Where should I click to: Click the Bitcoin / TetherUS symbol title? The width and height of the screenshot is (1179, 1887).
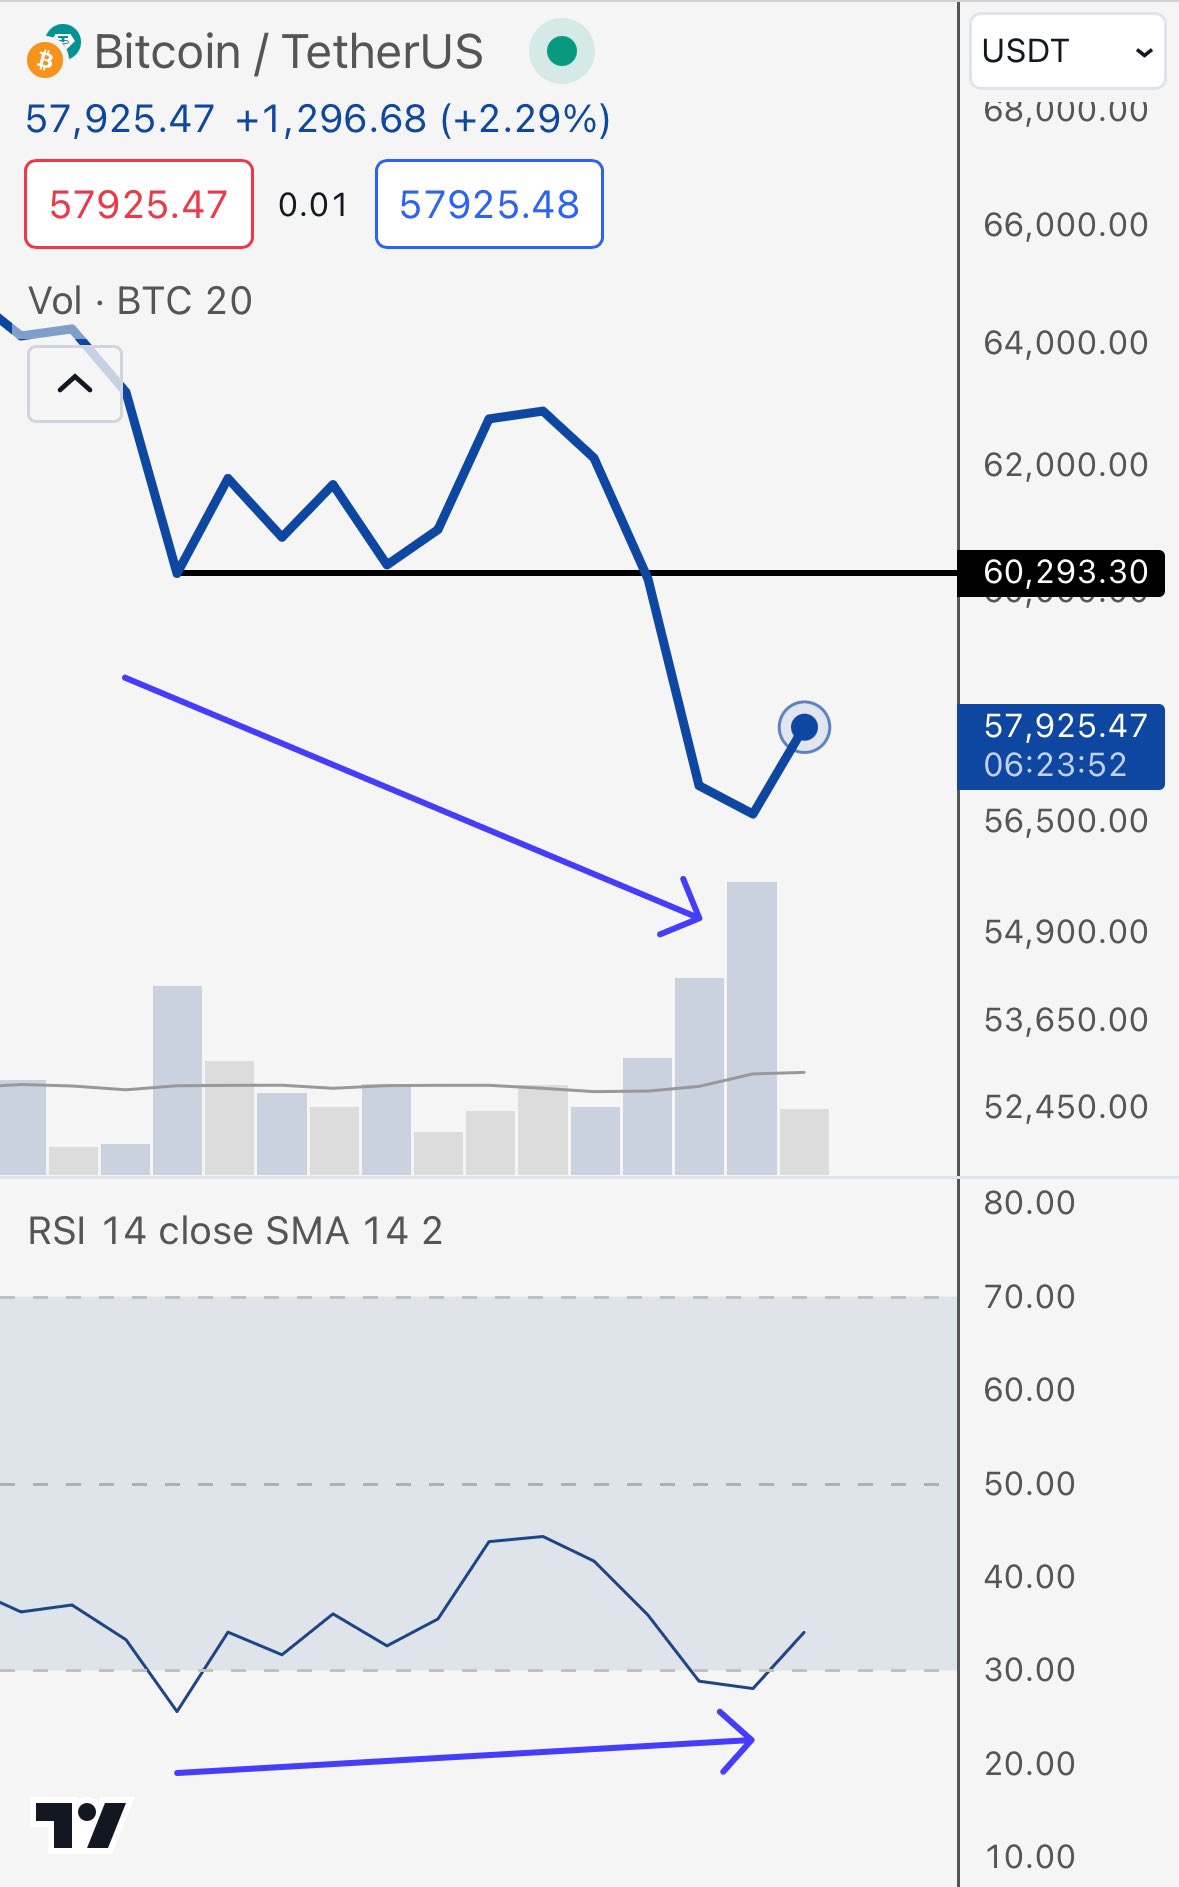click(x=288, y=51)
